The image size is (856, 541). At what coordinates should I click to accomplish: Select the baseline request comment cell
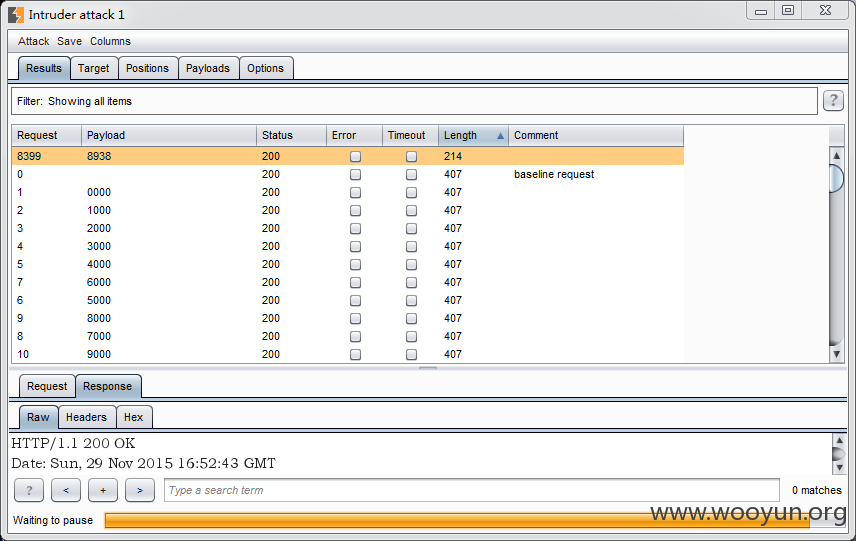pyautogui.click(x=554, y=175)
